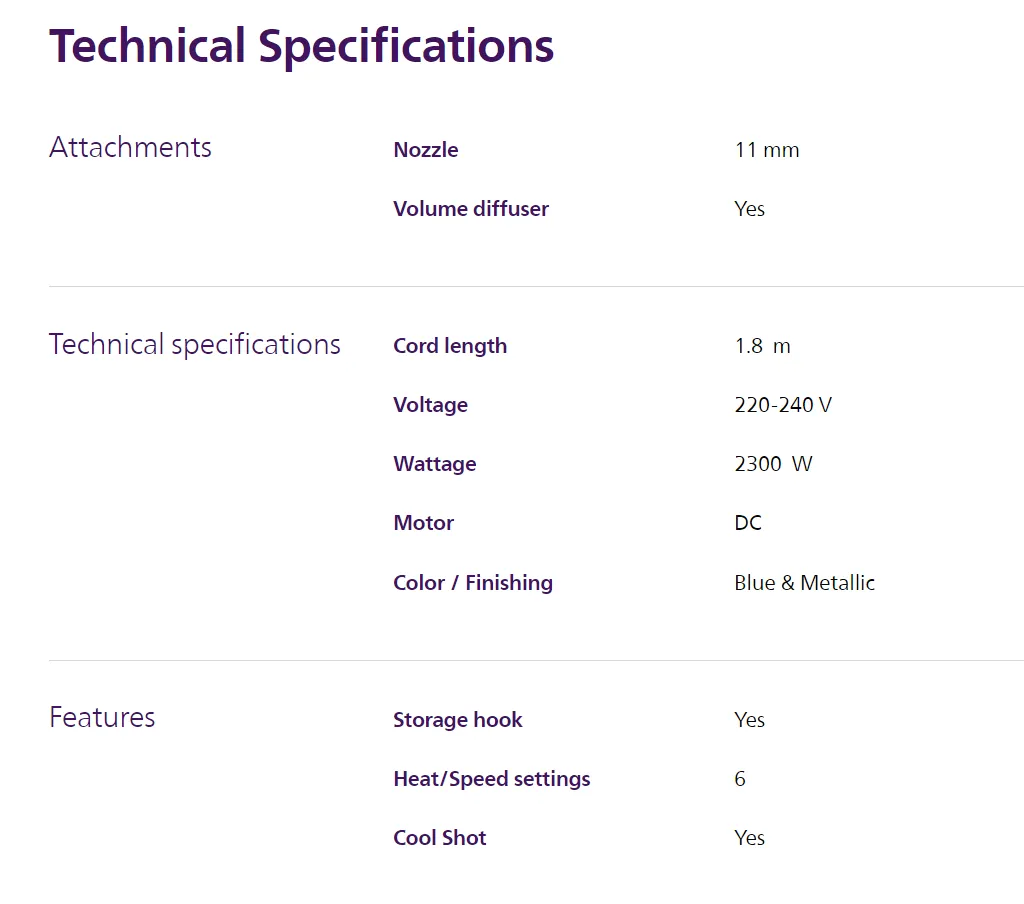Click the Nozzle spec label

(x=426, y=150)
